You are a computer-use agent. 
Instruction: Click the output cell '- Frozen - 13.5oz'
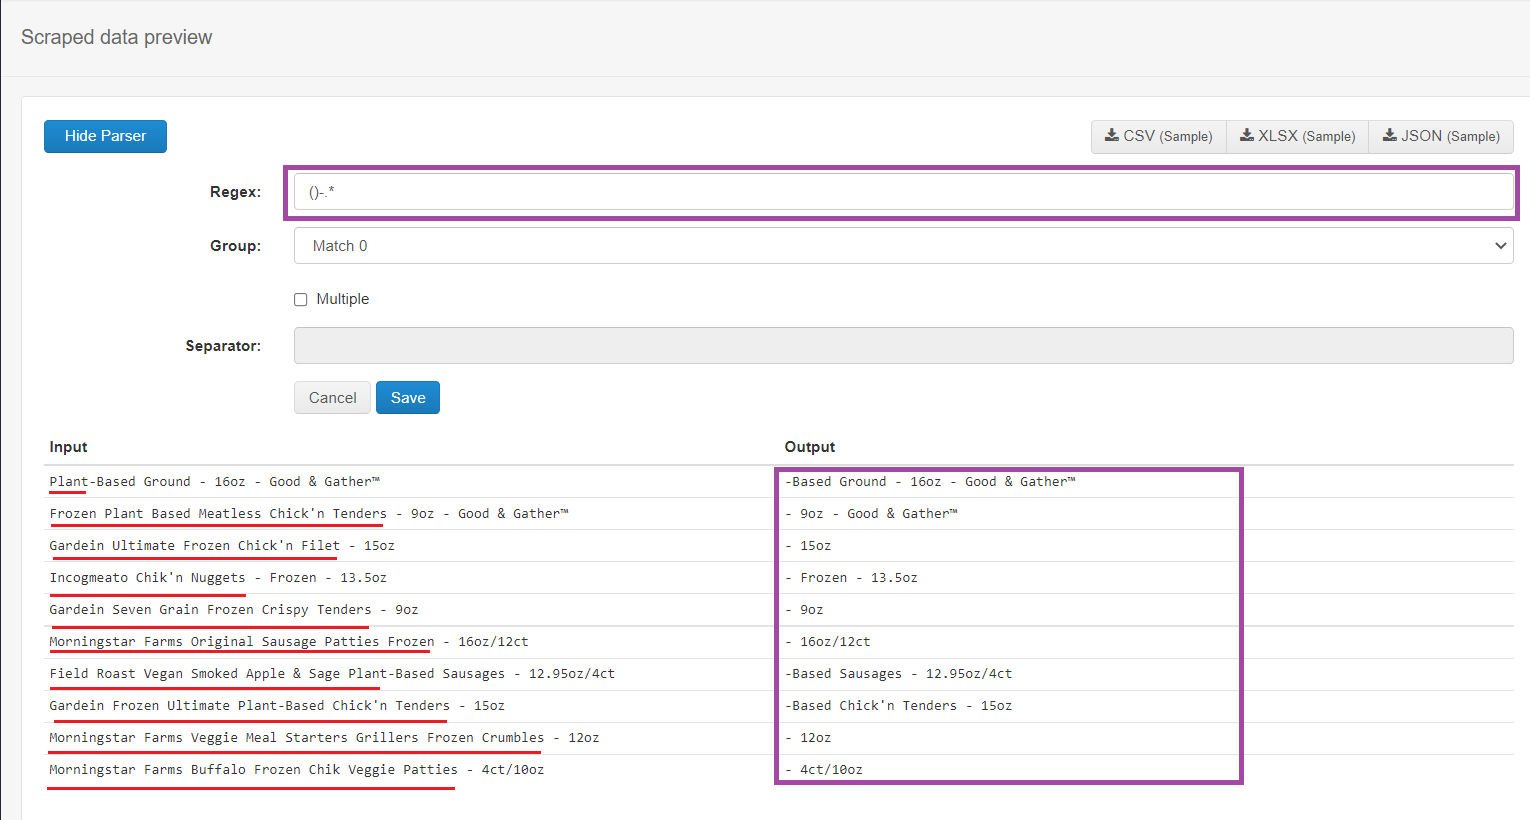pyautogui.click(x=852, y=578)
